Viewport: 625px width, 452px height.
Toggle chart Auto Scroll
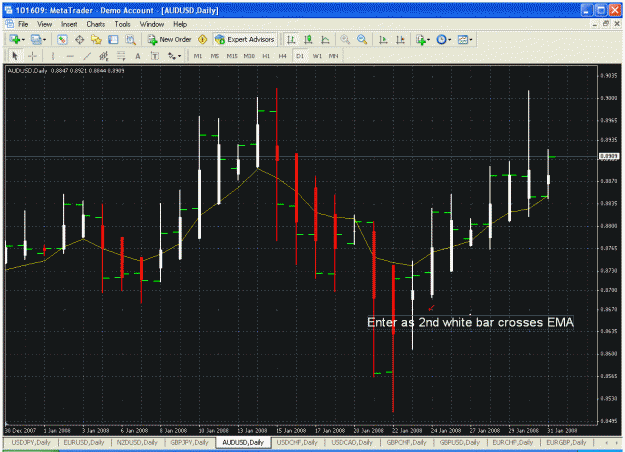(383, 39)
